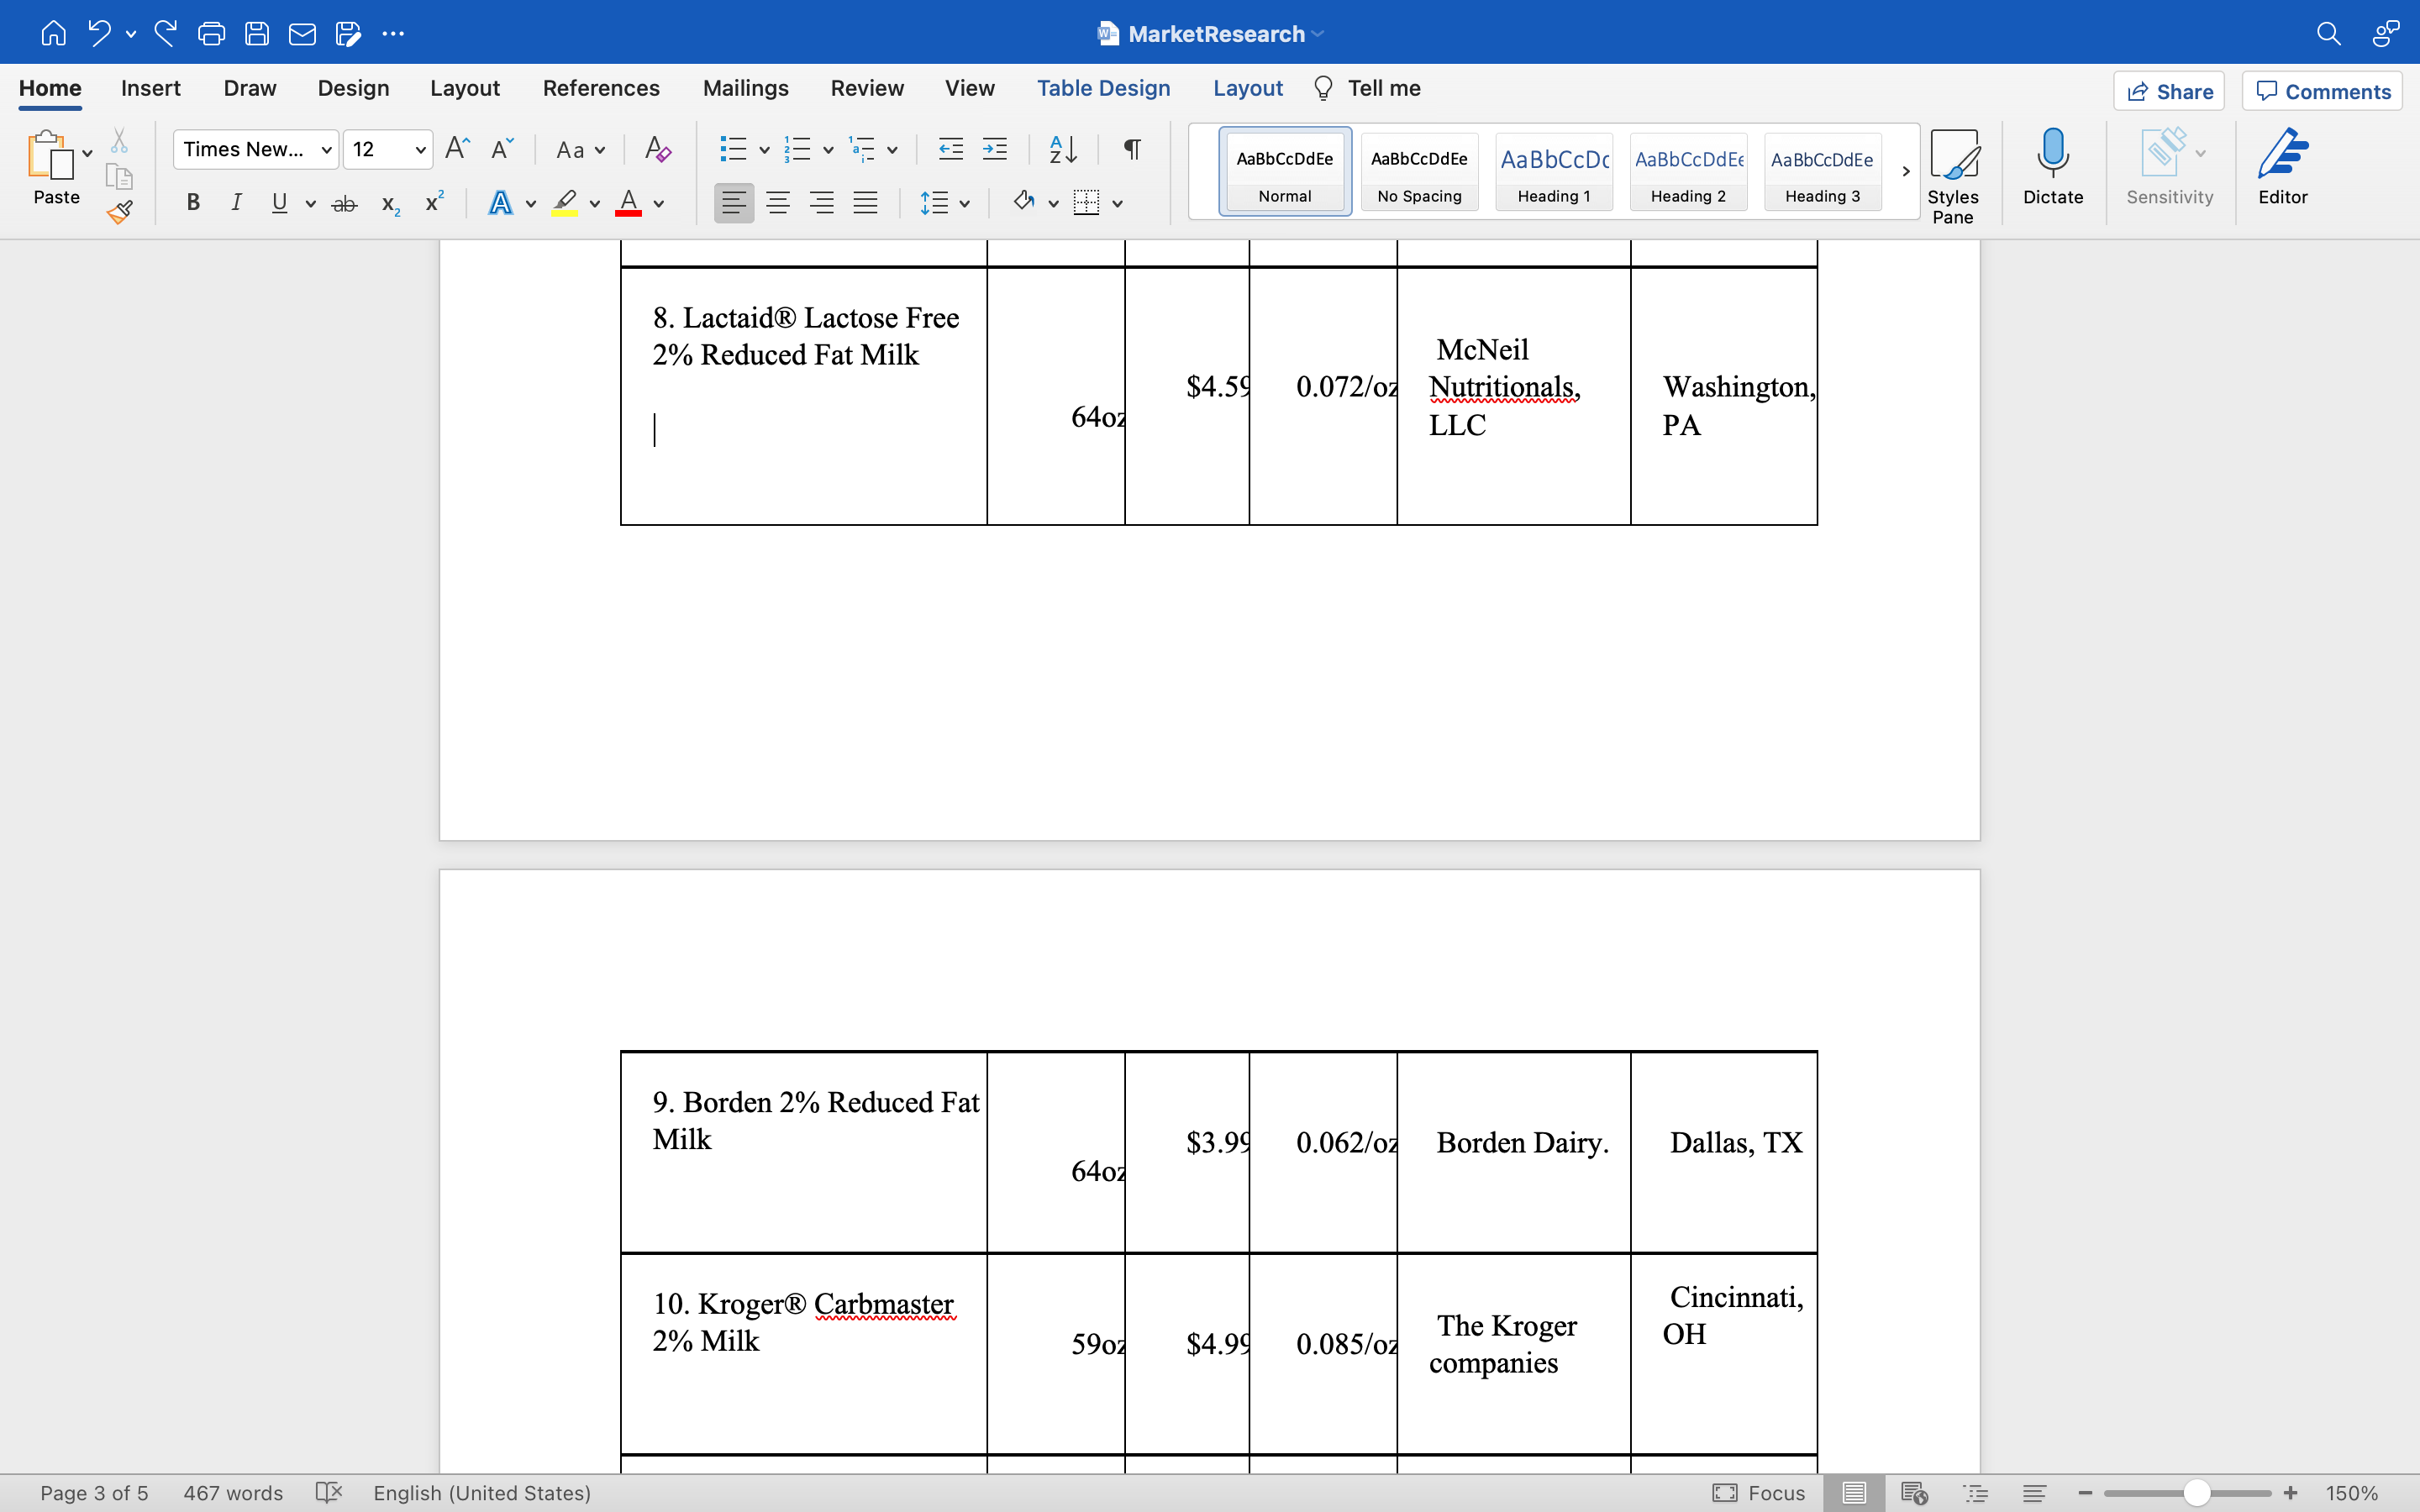Expand the styles gallery arrow
Screen dimensions: 2420x1512
coord(1905,171)
